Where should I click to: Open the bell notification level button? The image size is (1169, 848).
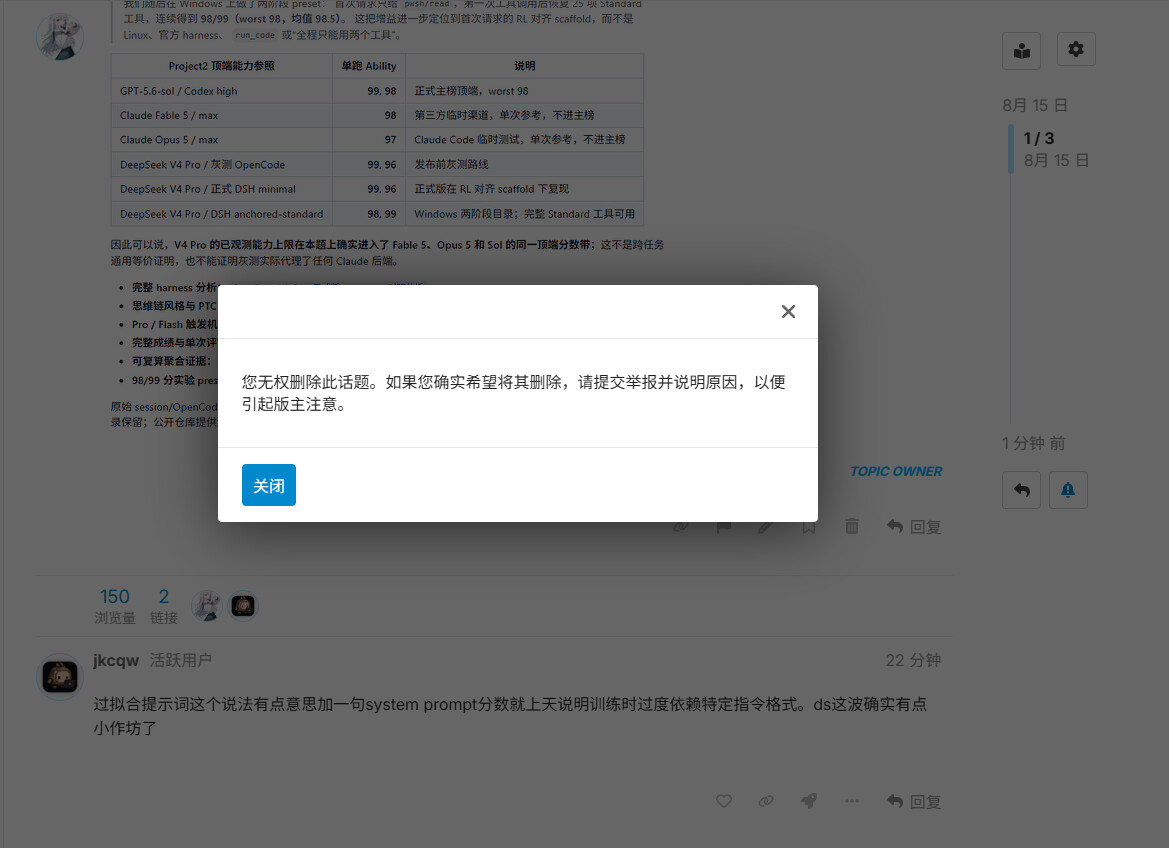click(1068, 490)
